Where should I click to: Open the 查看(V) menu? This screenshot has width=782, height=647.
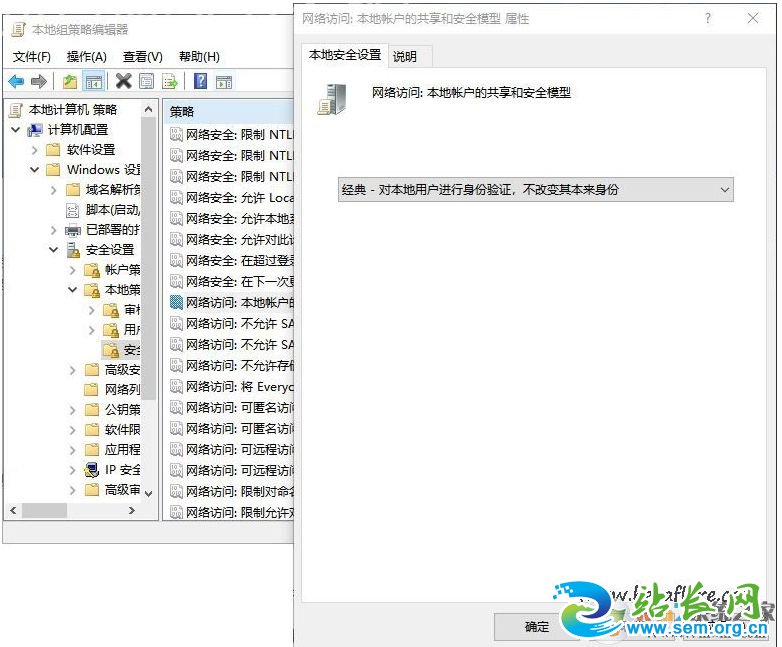(x=143, y=57)
